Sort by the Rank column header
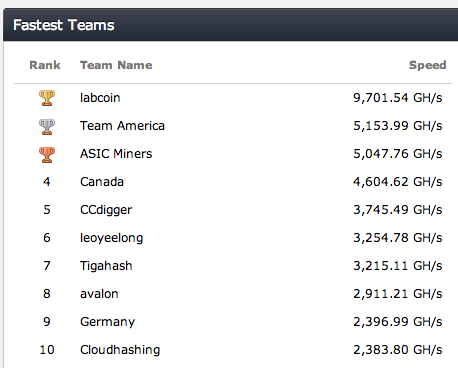This screenshot has width=458, height=368. (45, 65)
